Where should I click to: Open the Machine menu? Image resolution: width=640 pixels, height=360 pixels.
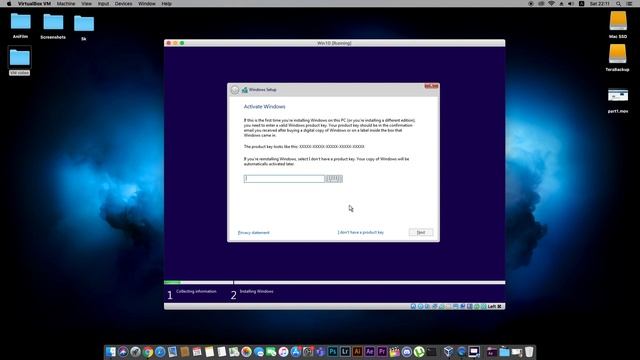point(66,4)
